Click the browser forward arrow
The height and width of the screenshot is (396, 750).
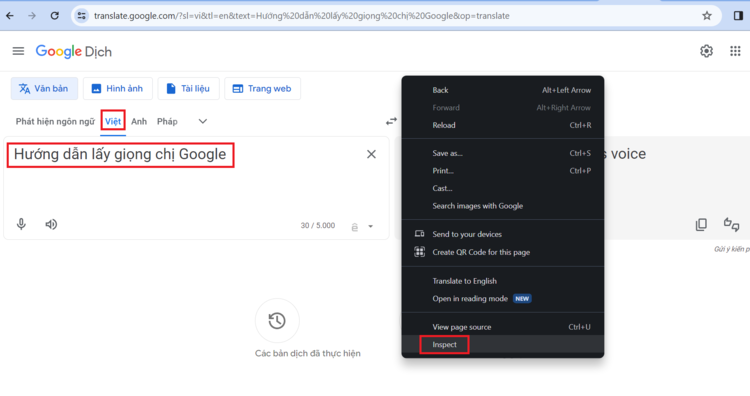coord(32,16)
